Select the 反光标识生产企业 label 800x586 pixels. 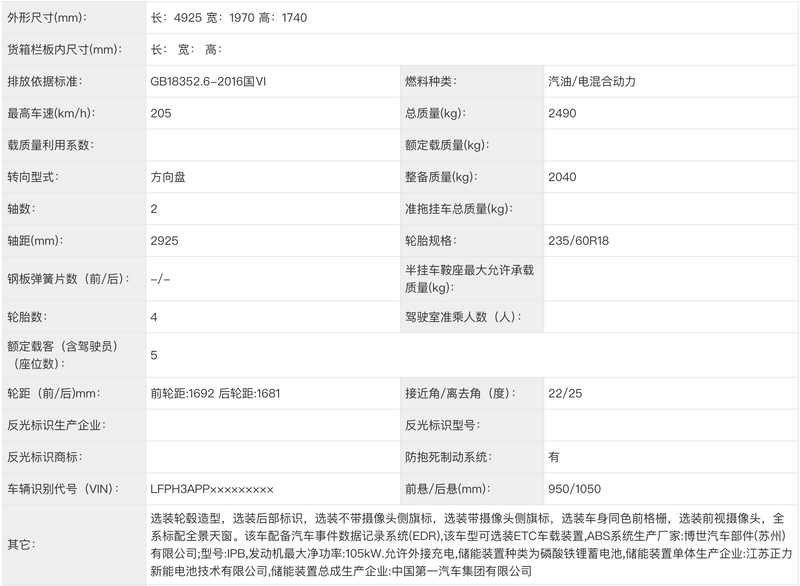pos(57,425)
